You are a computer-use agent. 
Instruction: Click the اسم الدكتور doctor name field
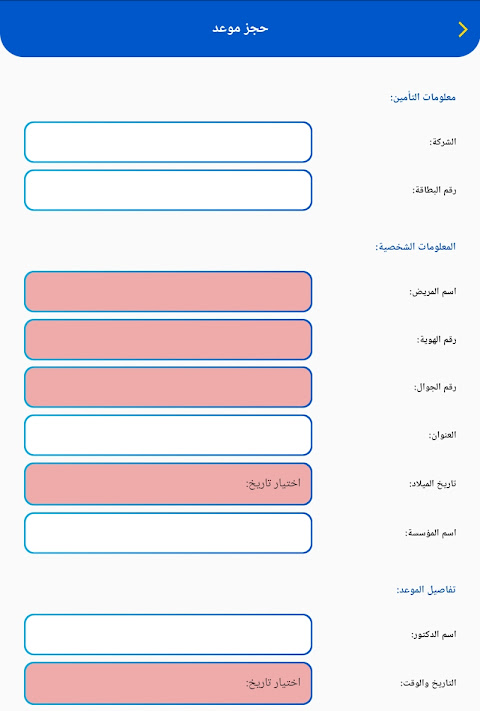point(168,634)
